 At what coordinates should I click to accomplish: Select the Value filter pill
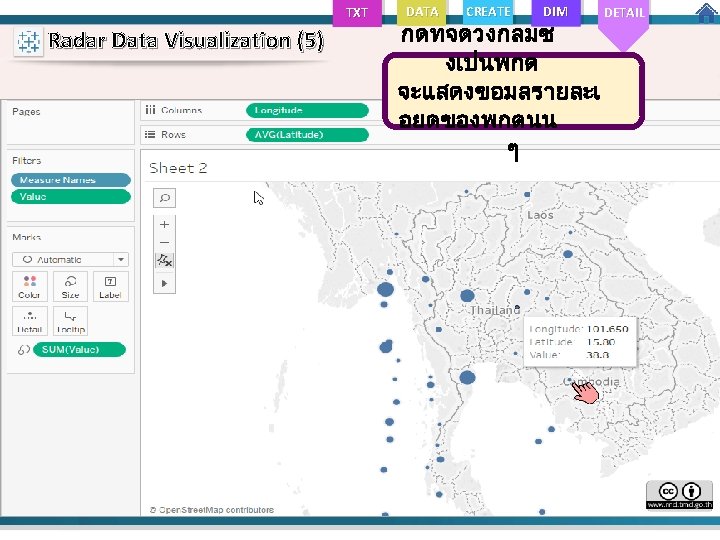pos(71,197)
